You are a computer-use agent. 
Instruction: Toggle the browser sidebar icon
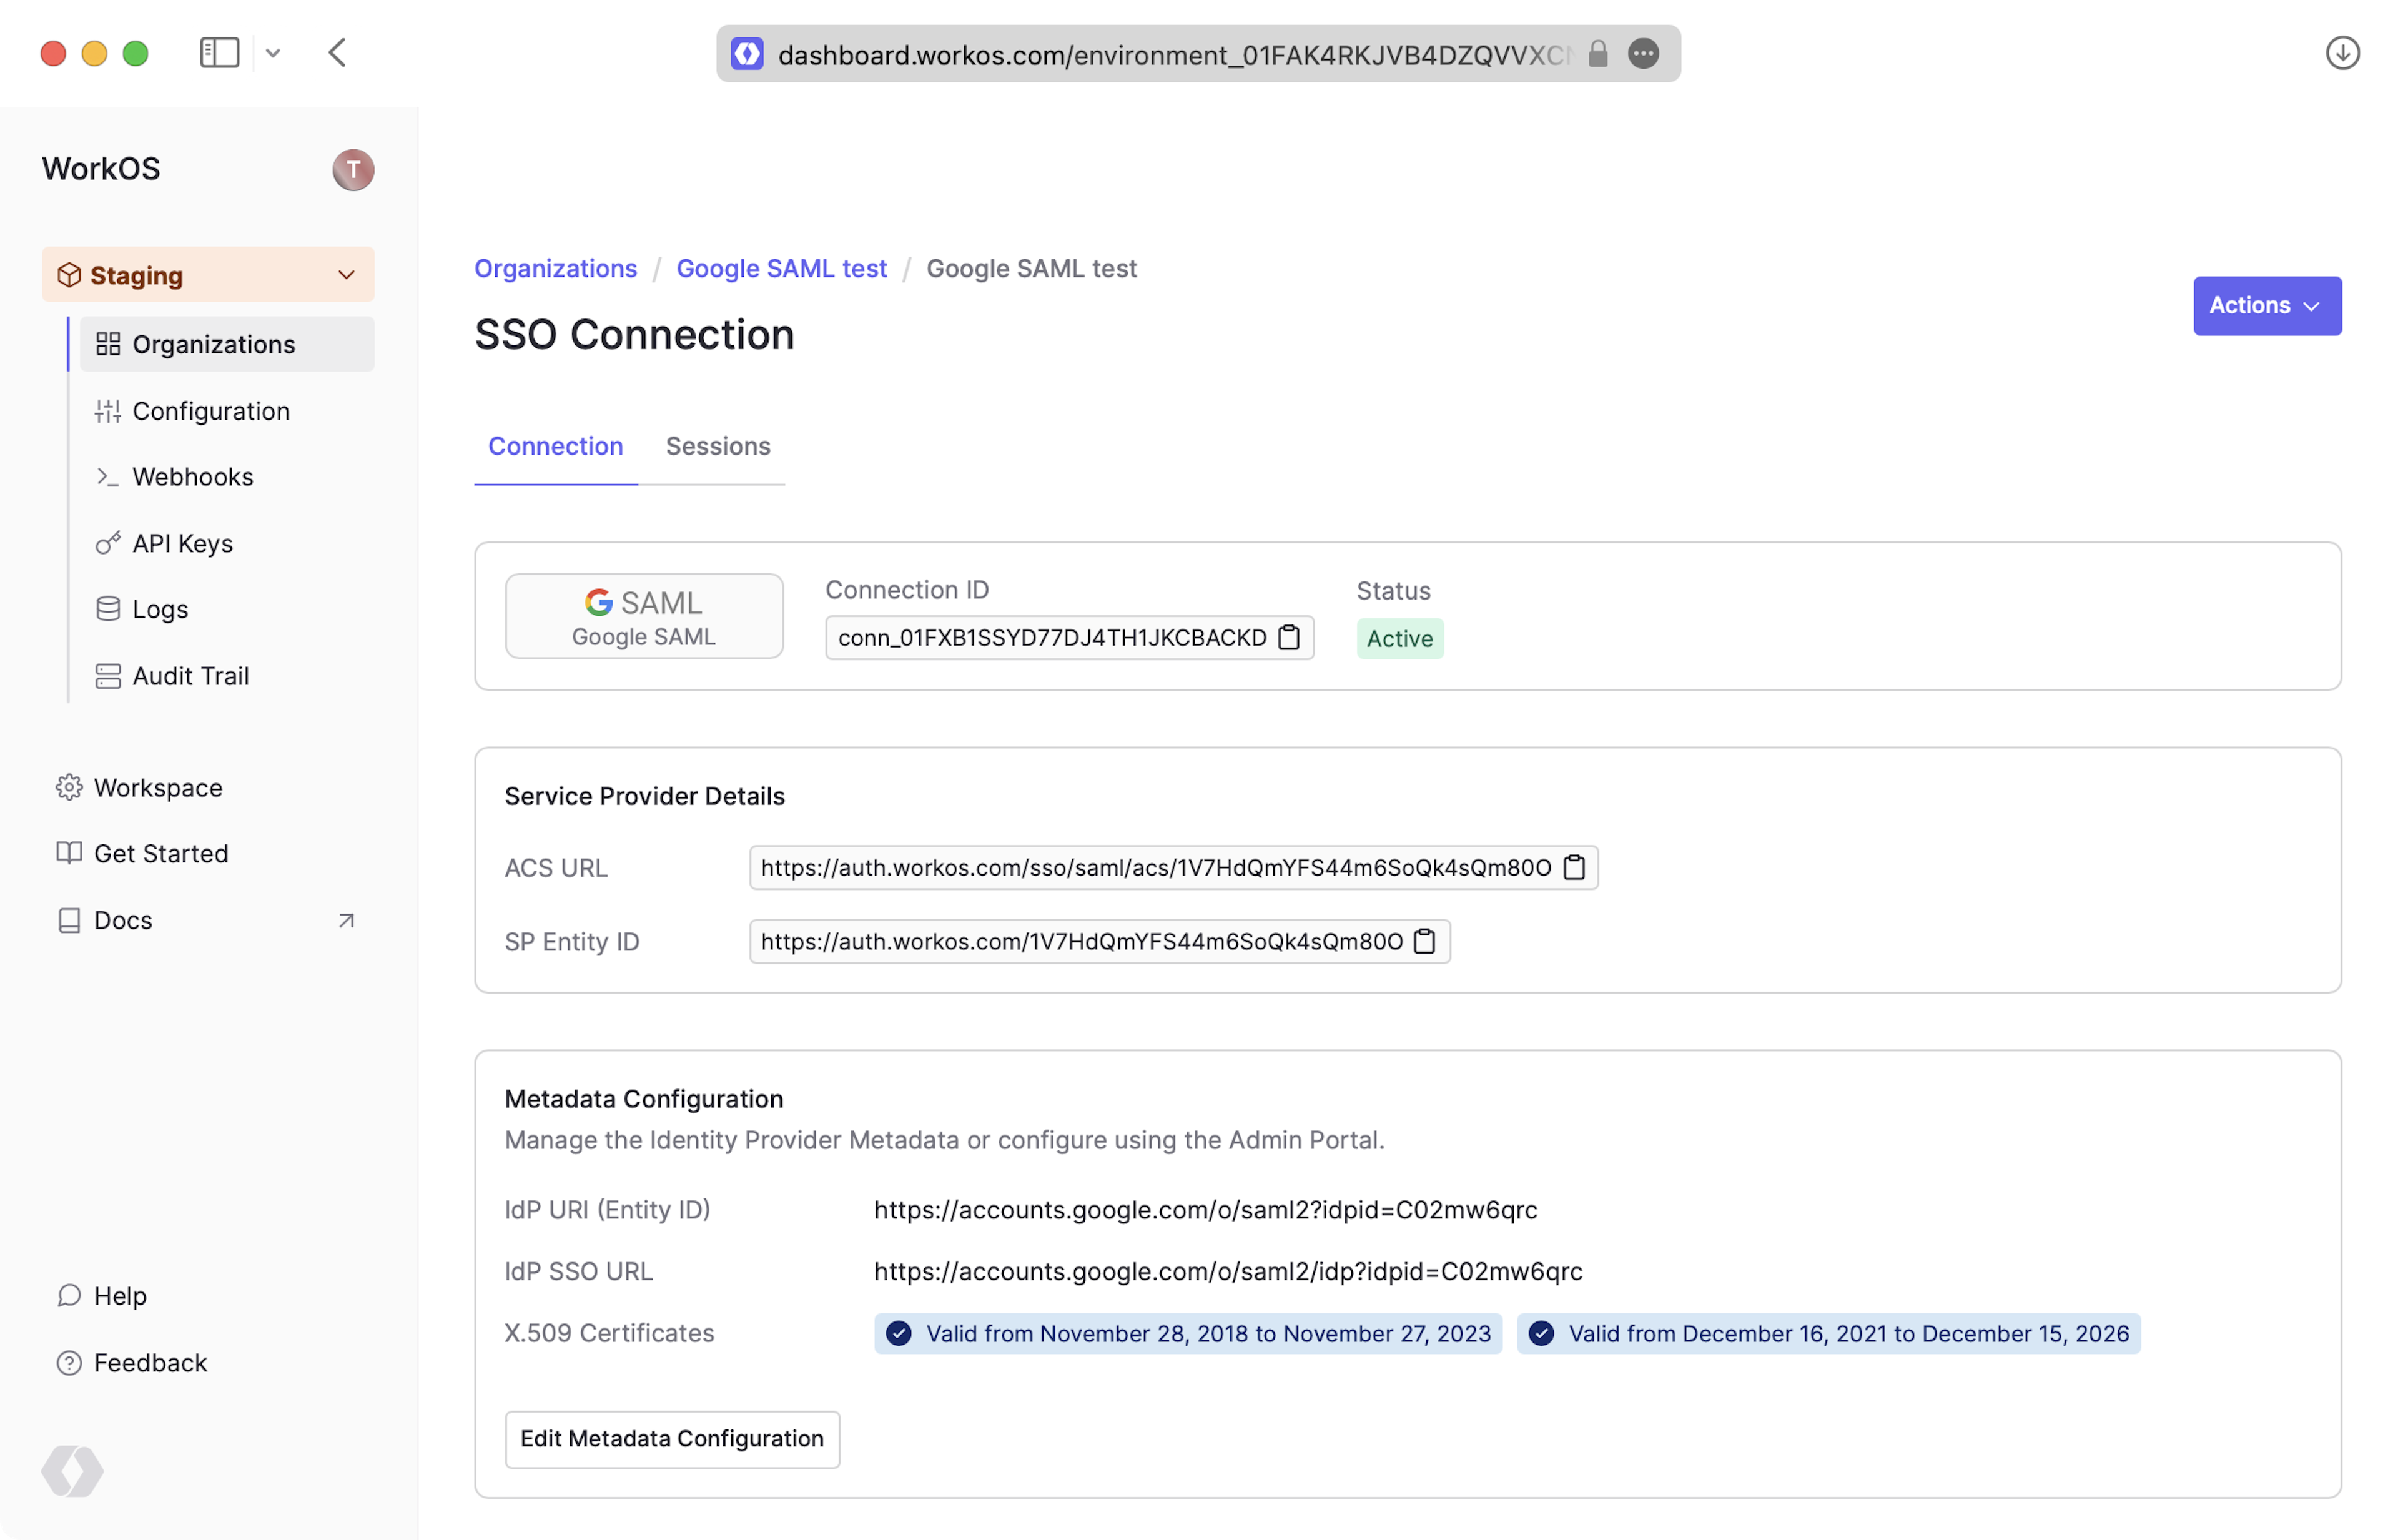[x=219, y=53]
